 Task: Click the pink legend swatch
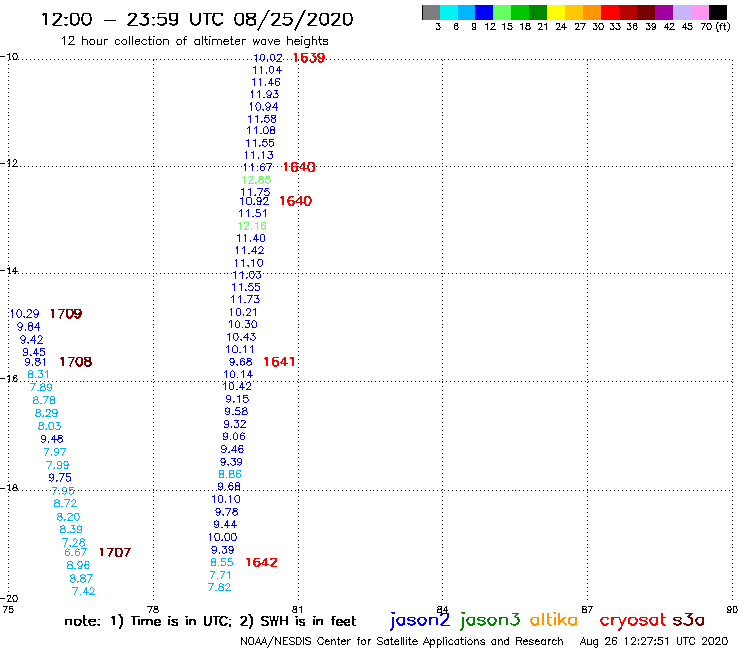[700, 12]
